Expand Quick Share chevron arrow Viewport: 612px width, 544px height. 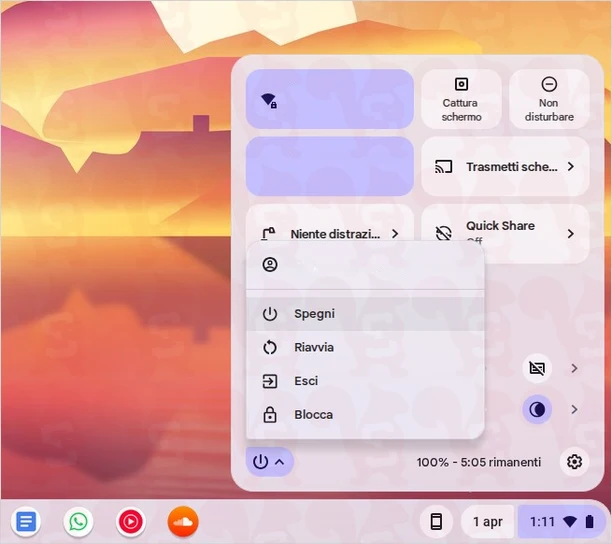(571, 234)
